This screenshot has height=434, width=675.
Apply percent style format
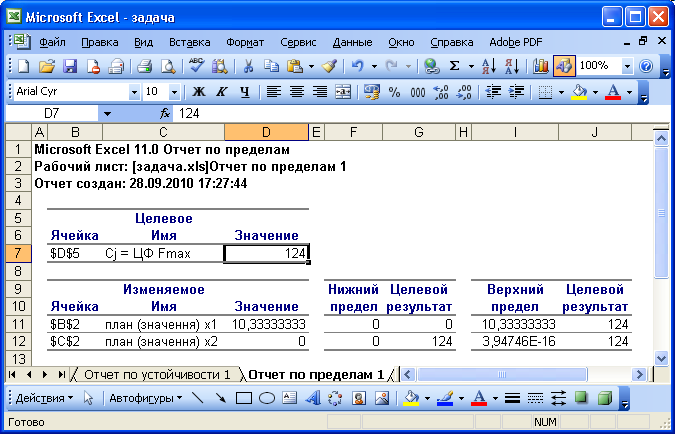point(394,92)
